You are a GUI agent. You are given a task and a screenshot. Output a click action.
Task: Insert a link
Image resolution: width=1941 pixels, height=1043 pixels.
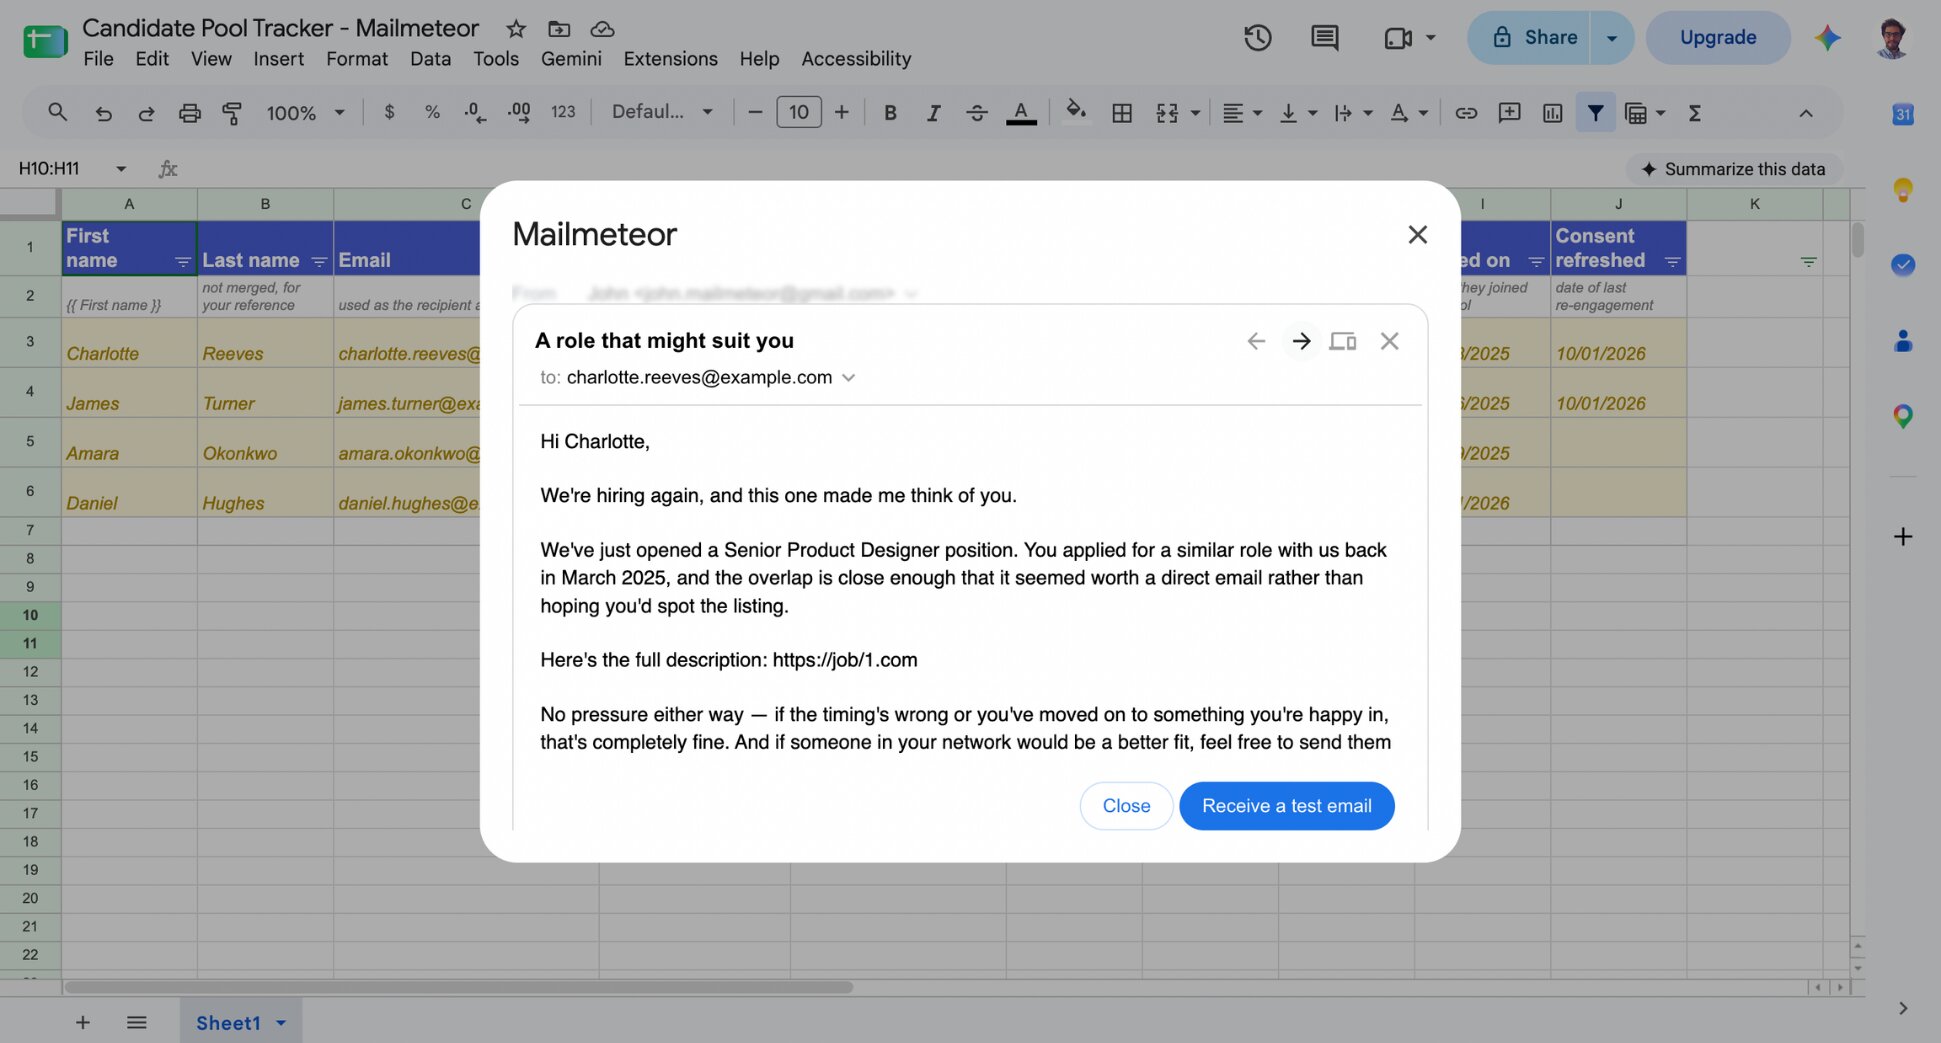click(1466, 113)
